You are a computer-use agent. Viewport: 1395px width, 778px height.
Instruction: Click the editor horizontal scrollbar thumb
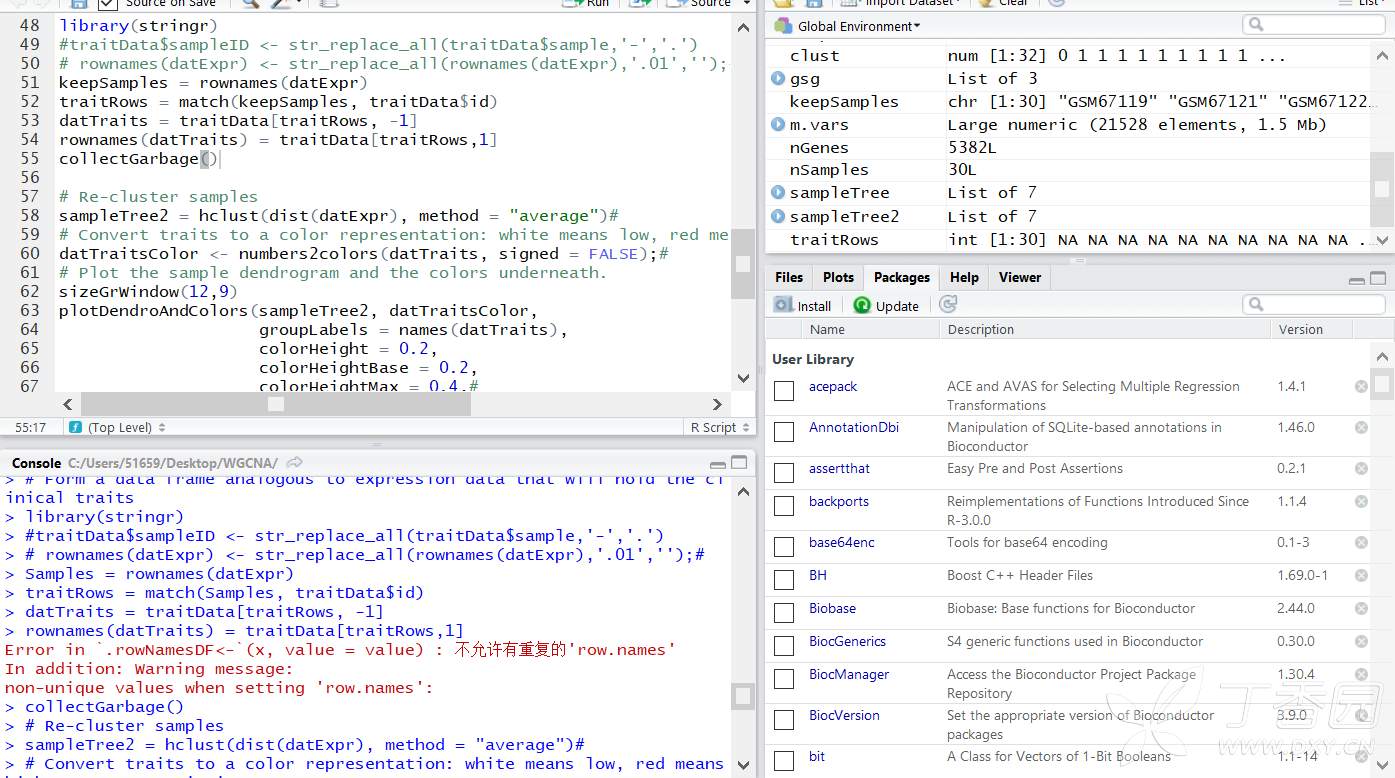[x=276, y=404]
